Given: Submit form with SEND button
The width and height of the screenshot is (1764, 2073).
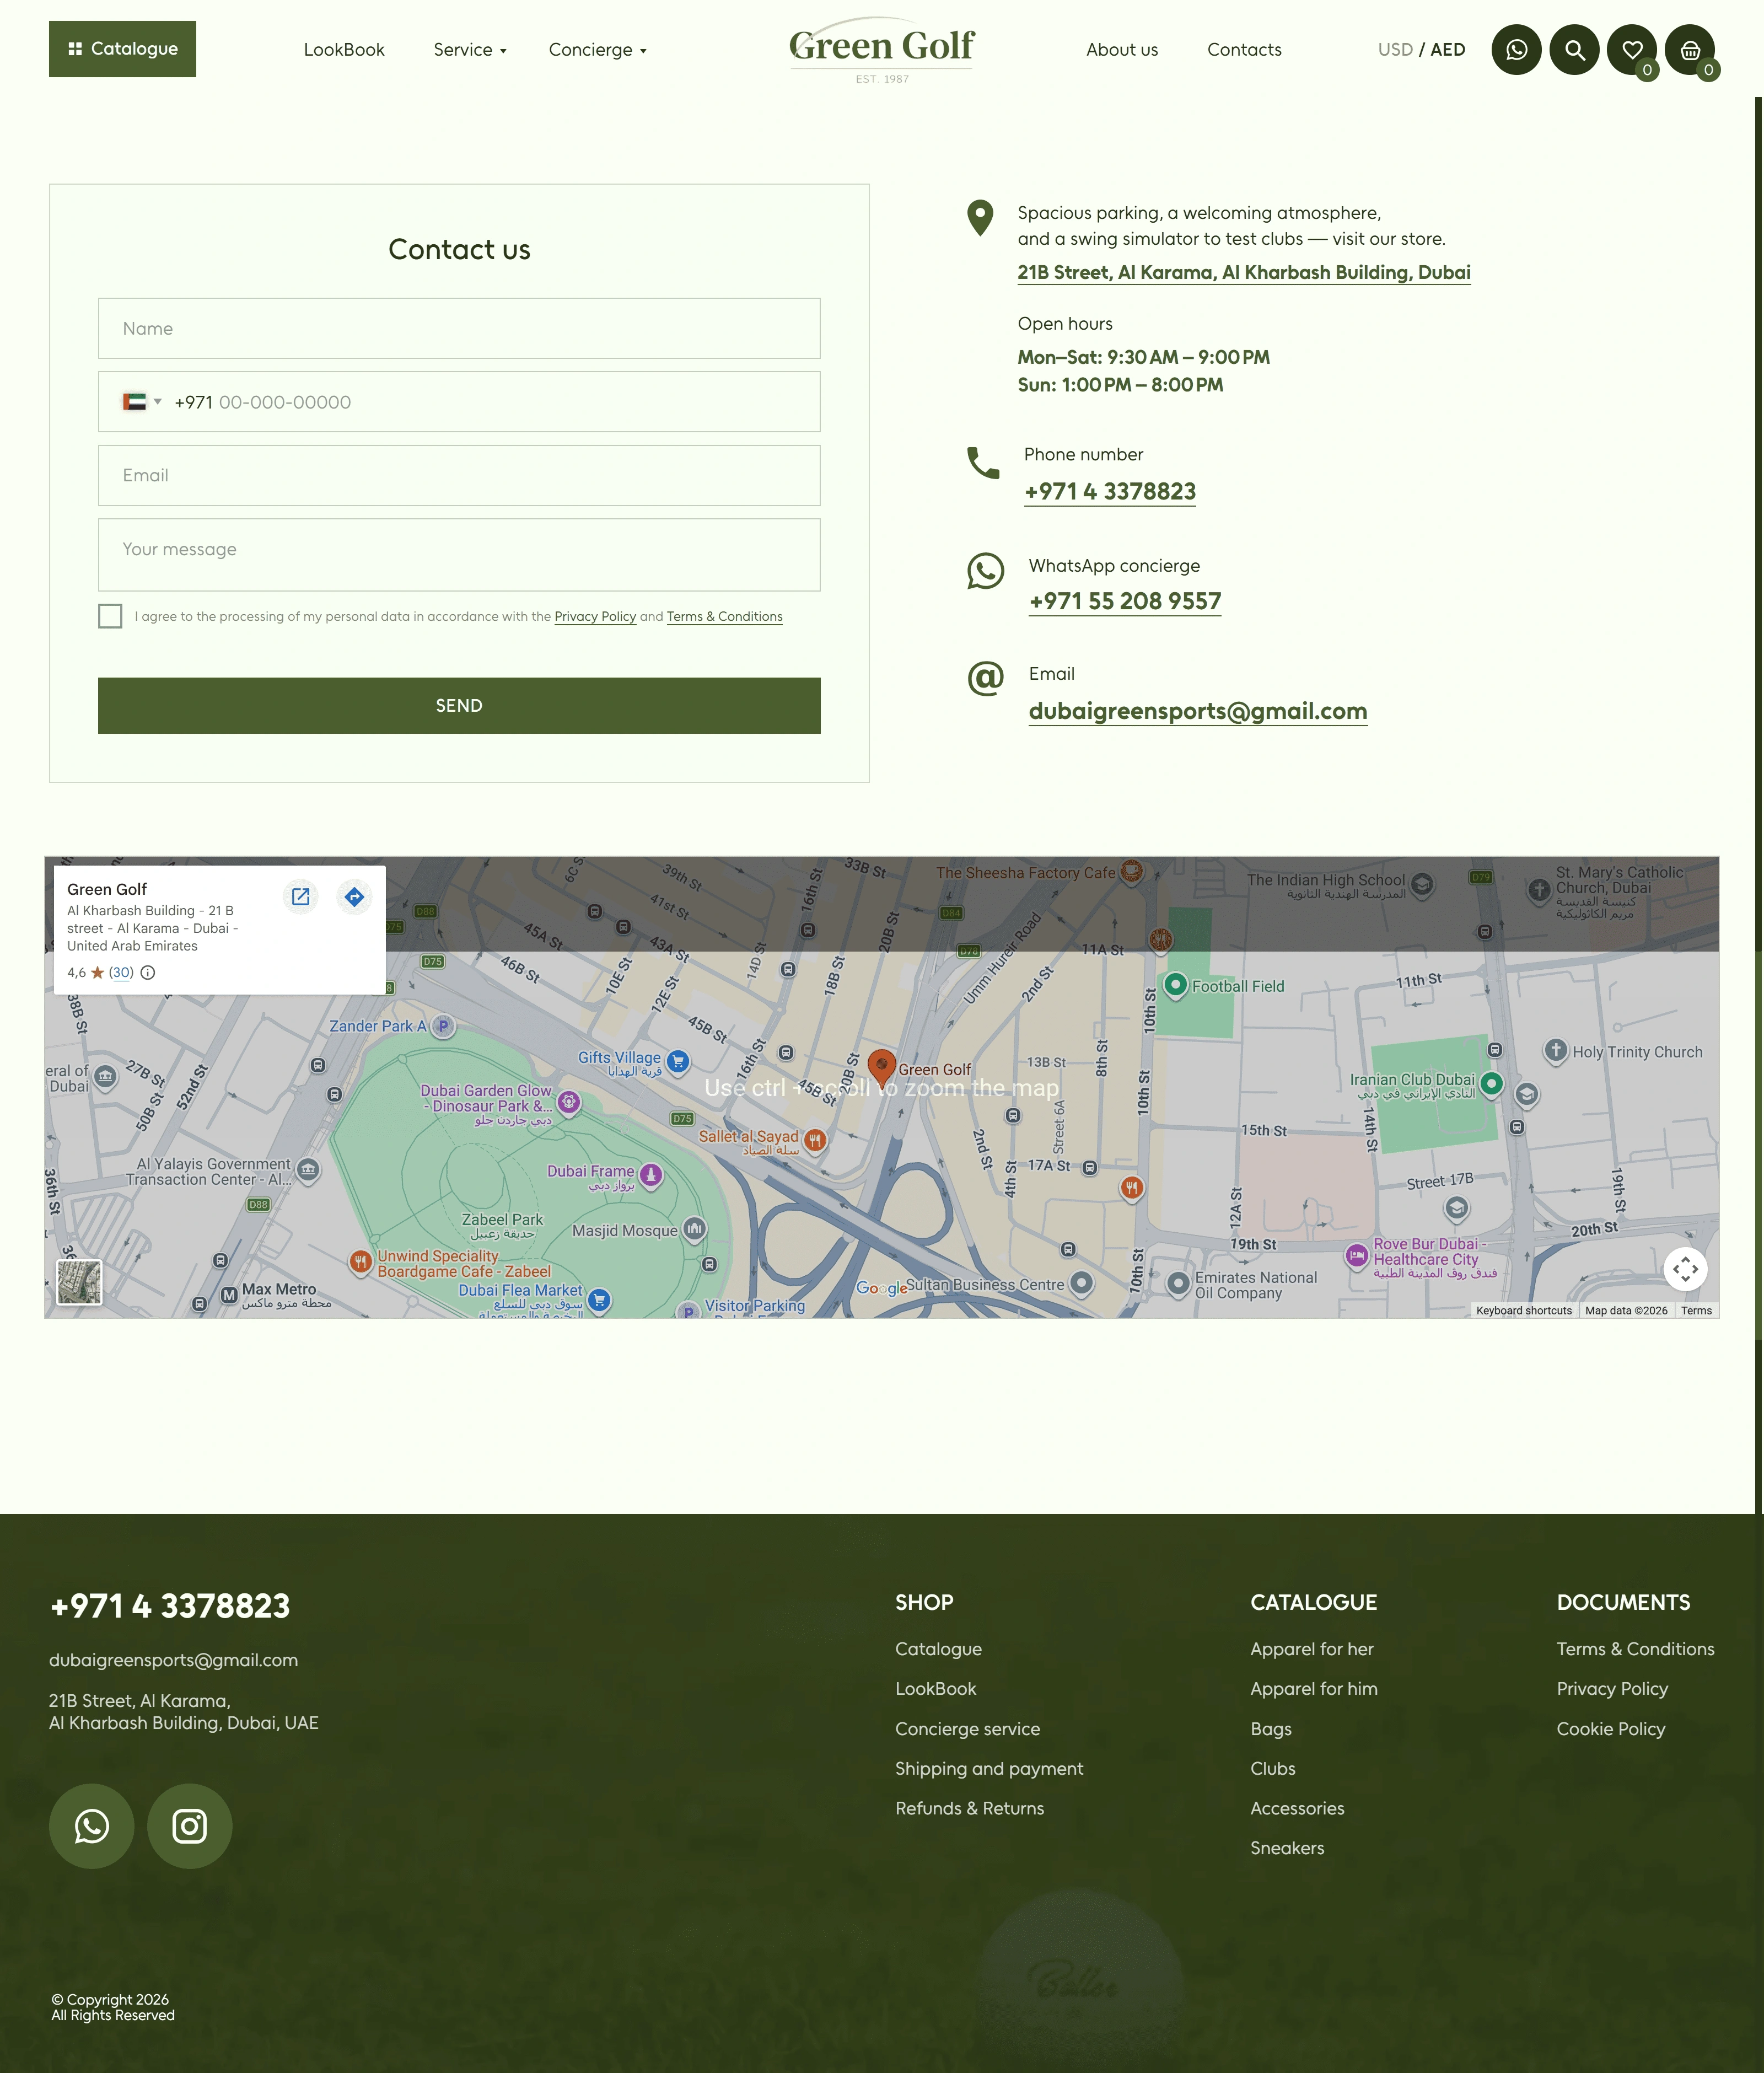Looking at the screenshot, I should (x=459, y=706).
